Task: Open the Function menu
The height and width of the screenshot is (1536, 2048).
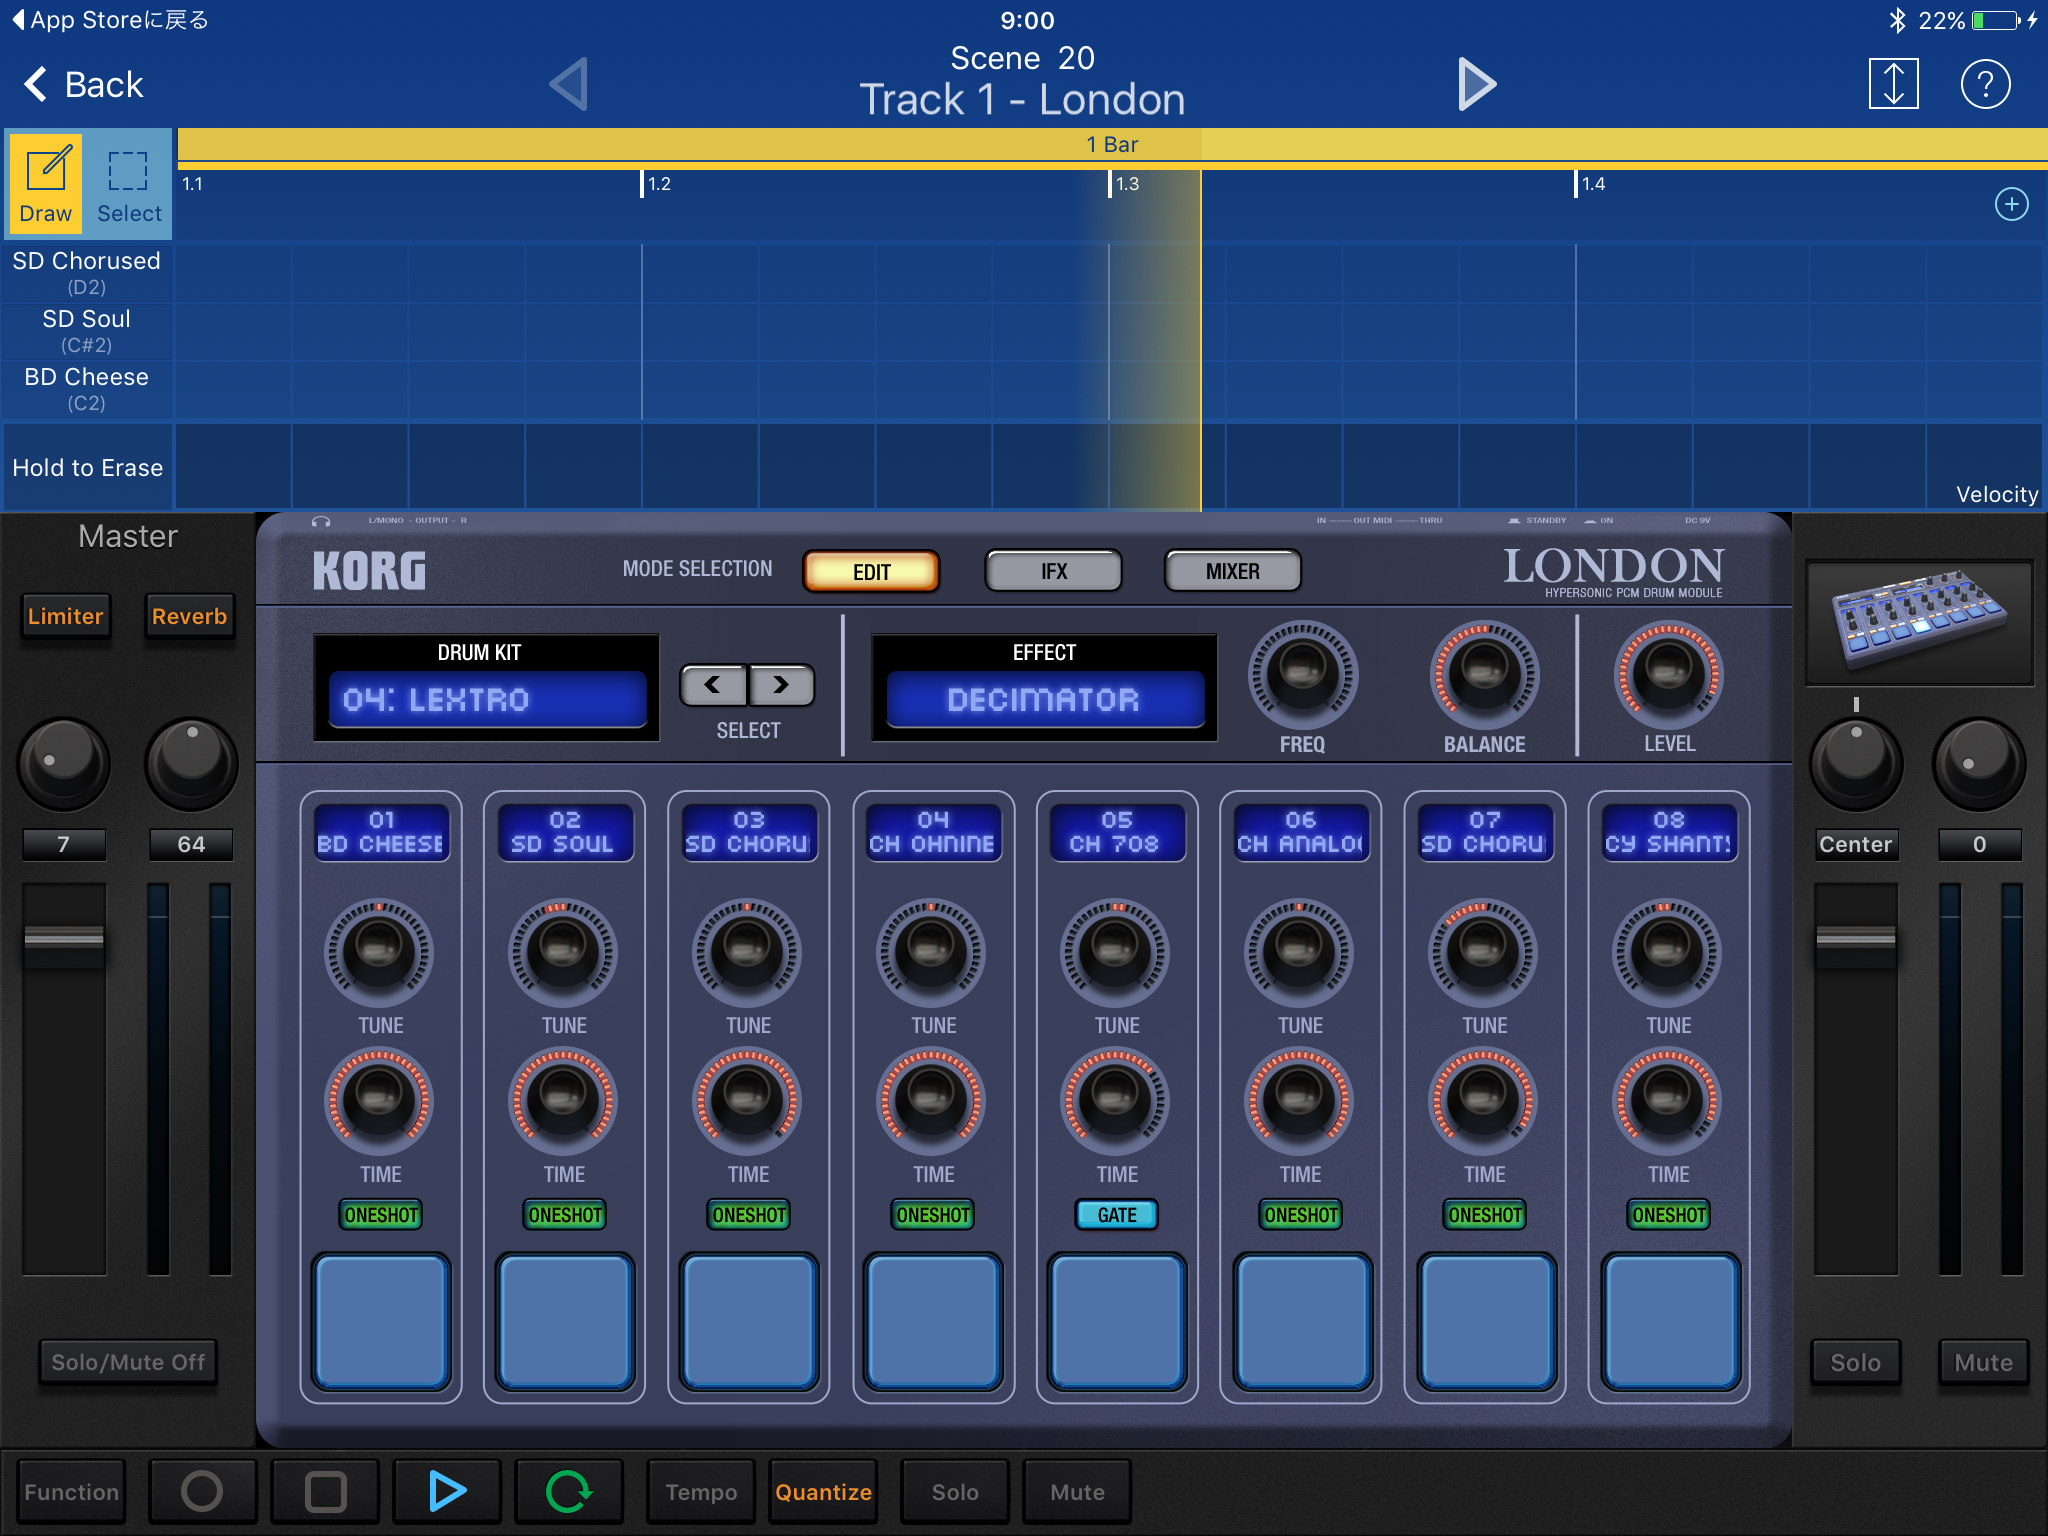Action: coord(71,1491)
